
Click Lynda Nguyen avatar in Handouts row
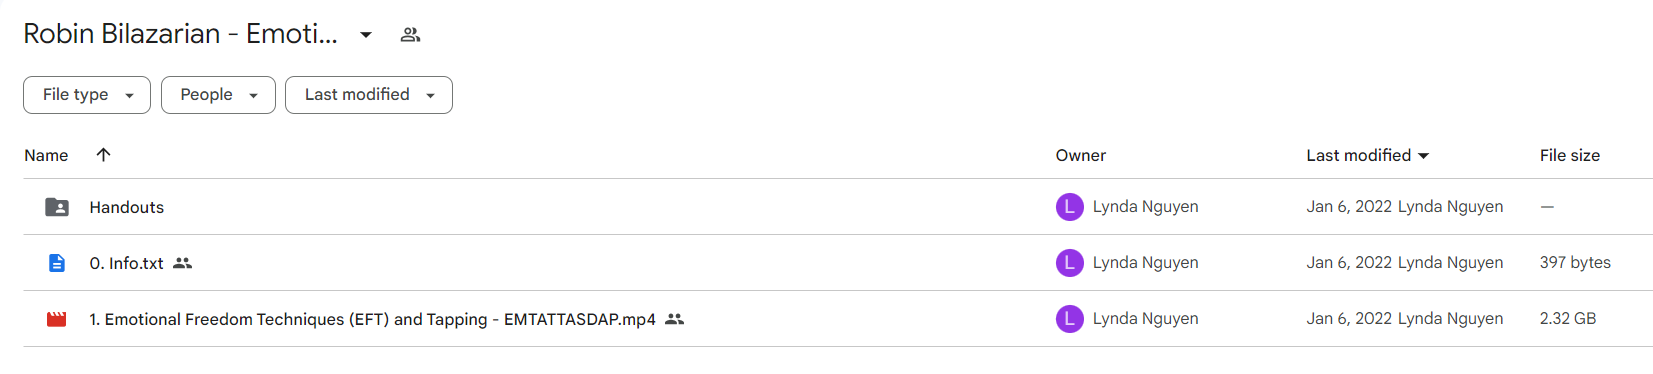1070,207
